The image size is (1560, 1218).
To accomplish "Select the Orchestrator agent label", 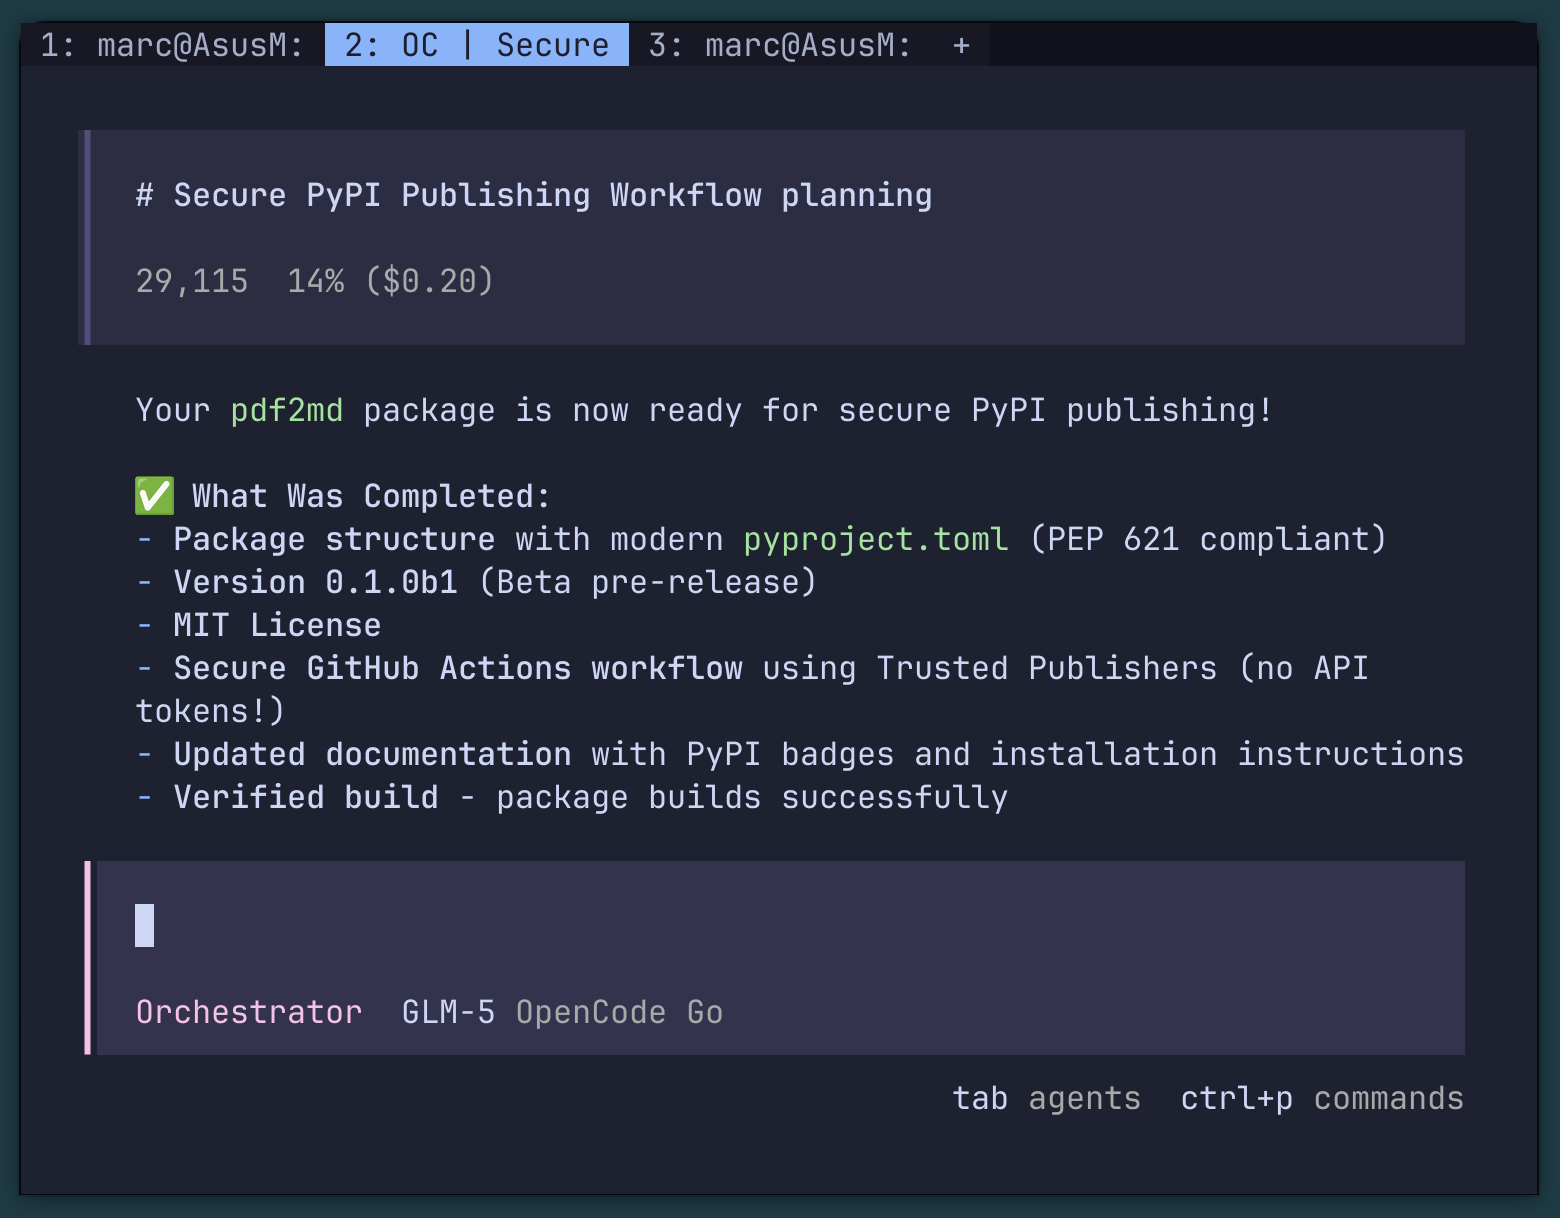I will (248, 1011).
